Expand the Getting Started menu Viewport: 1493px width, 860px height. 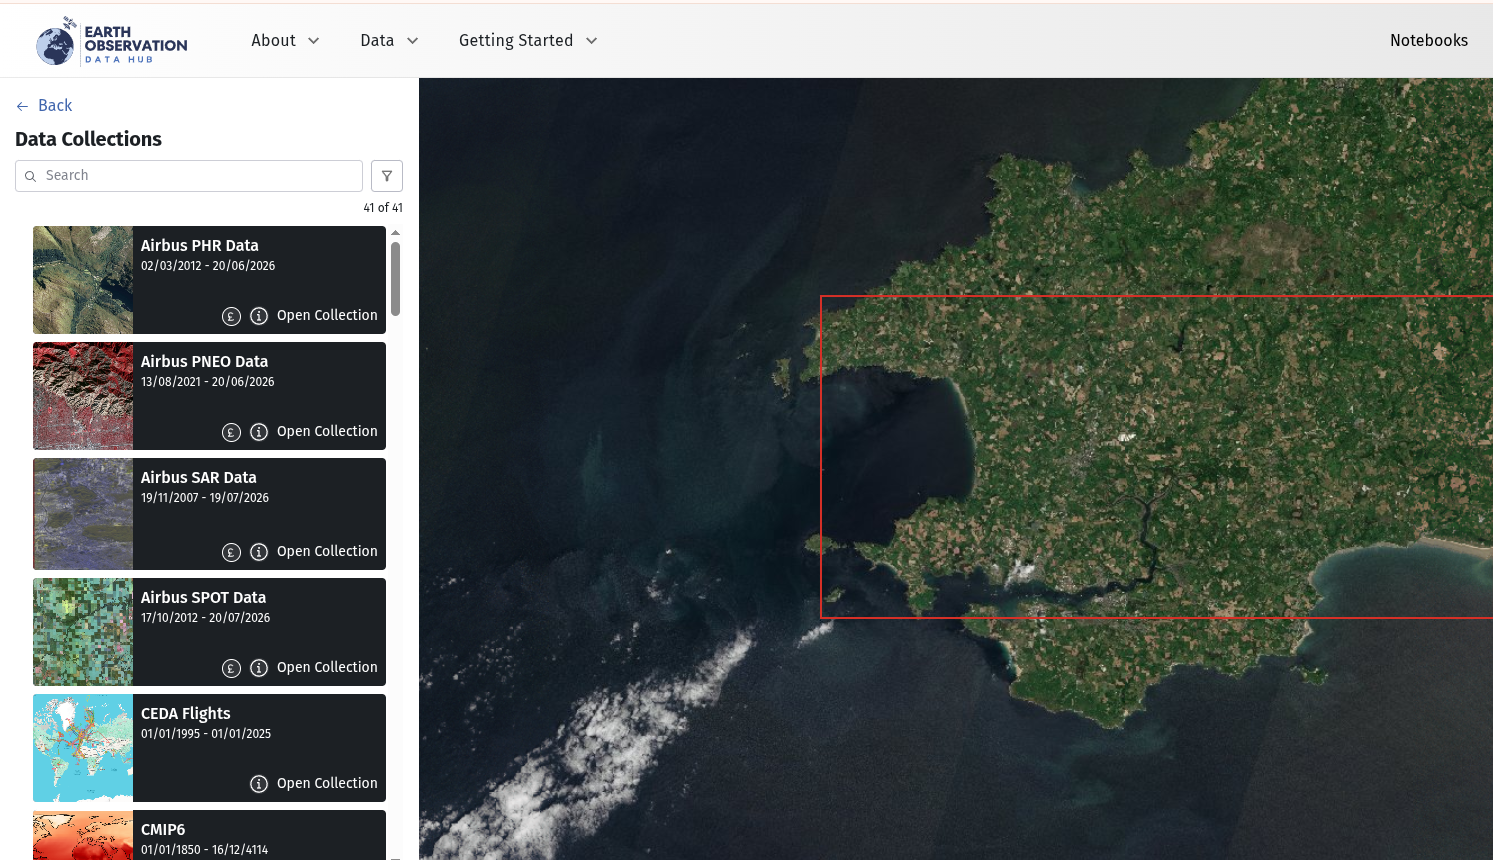click(528, 41)
